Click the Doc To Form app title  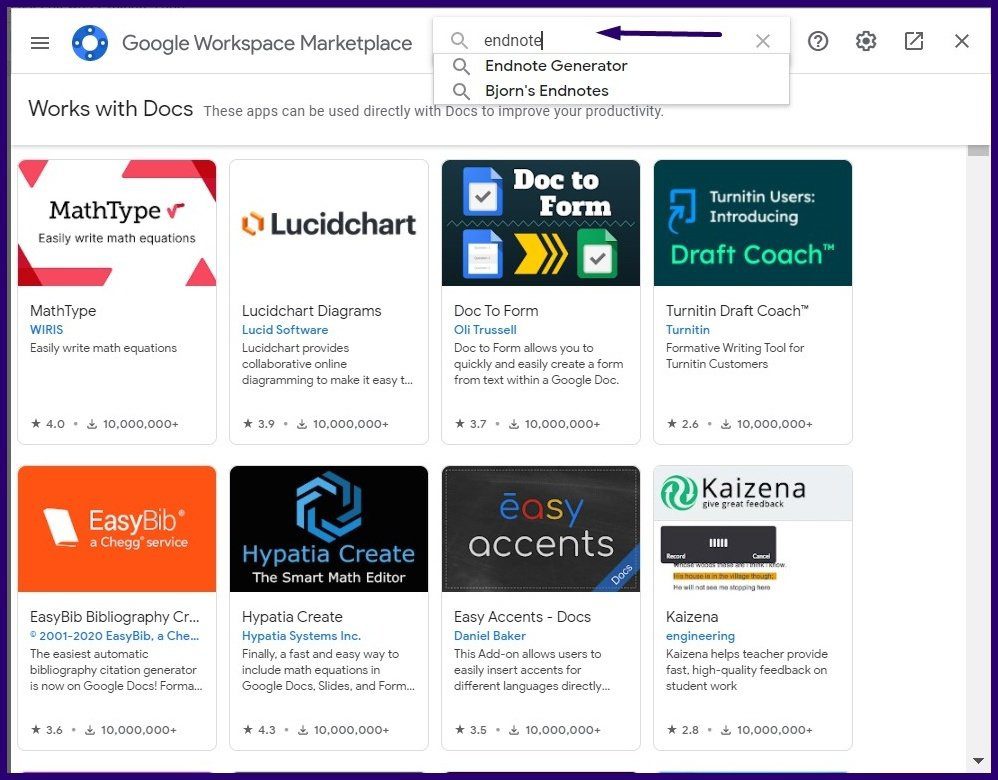coord(496,311)
